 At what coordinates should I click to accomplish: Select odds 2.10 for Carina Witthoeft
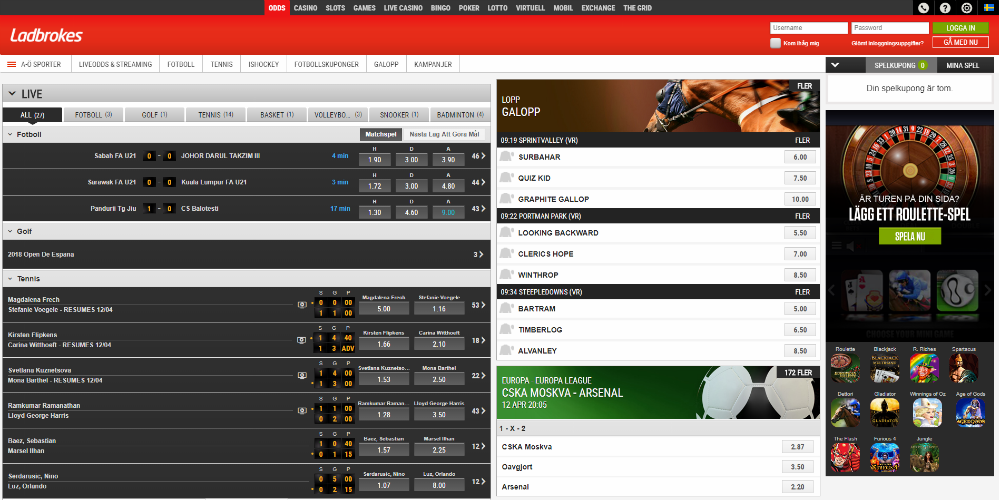click(x=438, y=344)
